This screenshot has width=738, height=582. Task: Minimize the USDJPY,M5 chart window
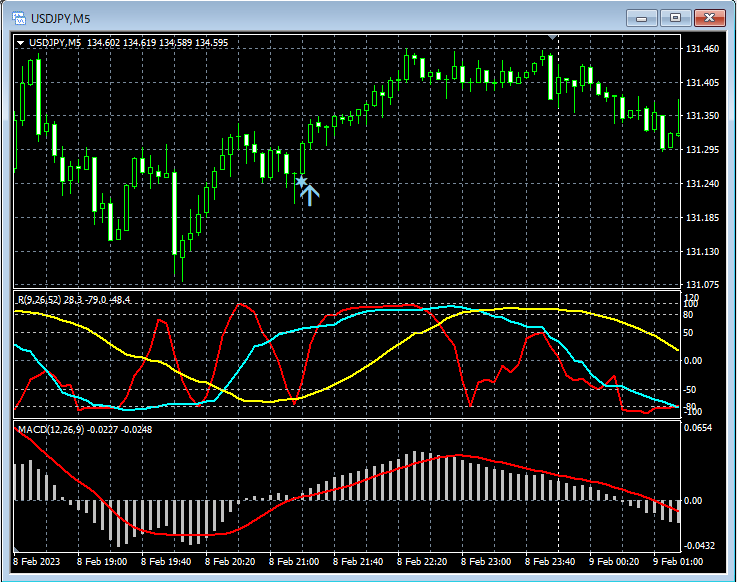(x=642, y=18)
